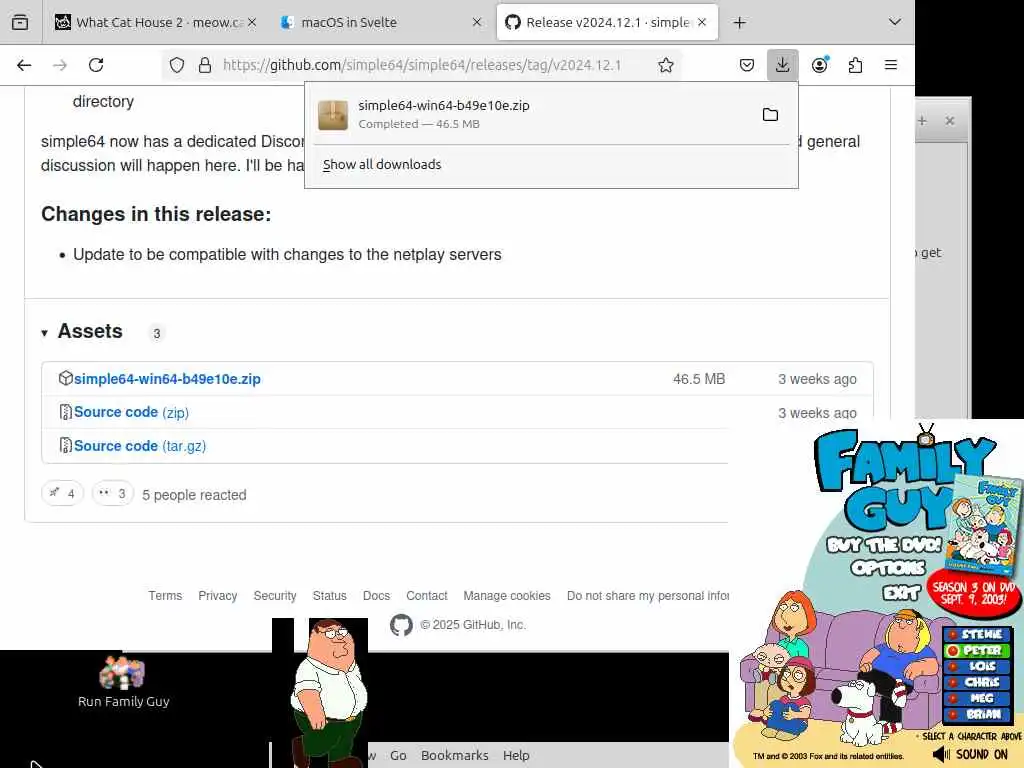
Task: Click the plus button on background window
Action: 922,121
